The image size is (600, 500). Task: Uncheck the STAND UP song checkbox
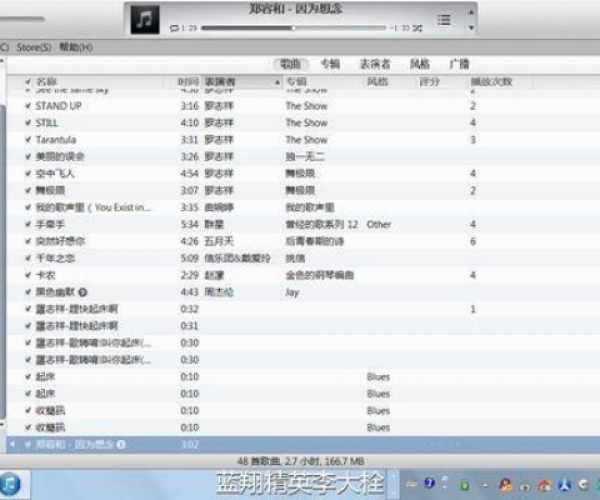pyautogui.click(x=28, y=106)
